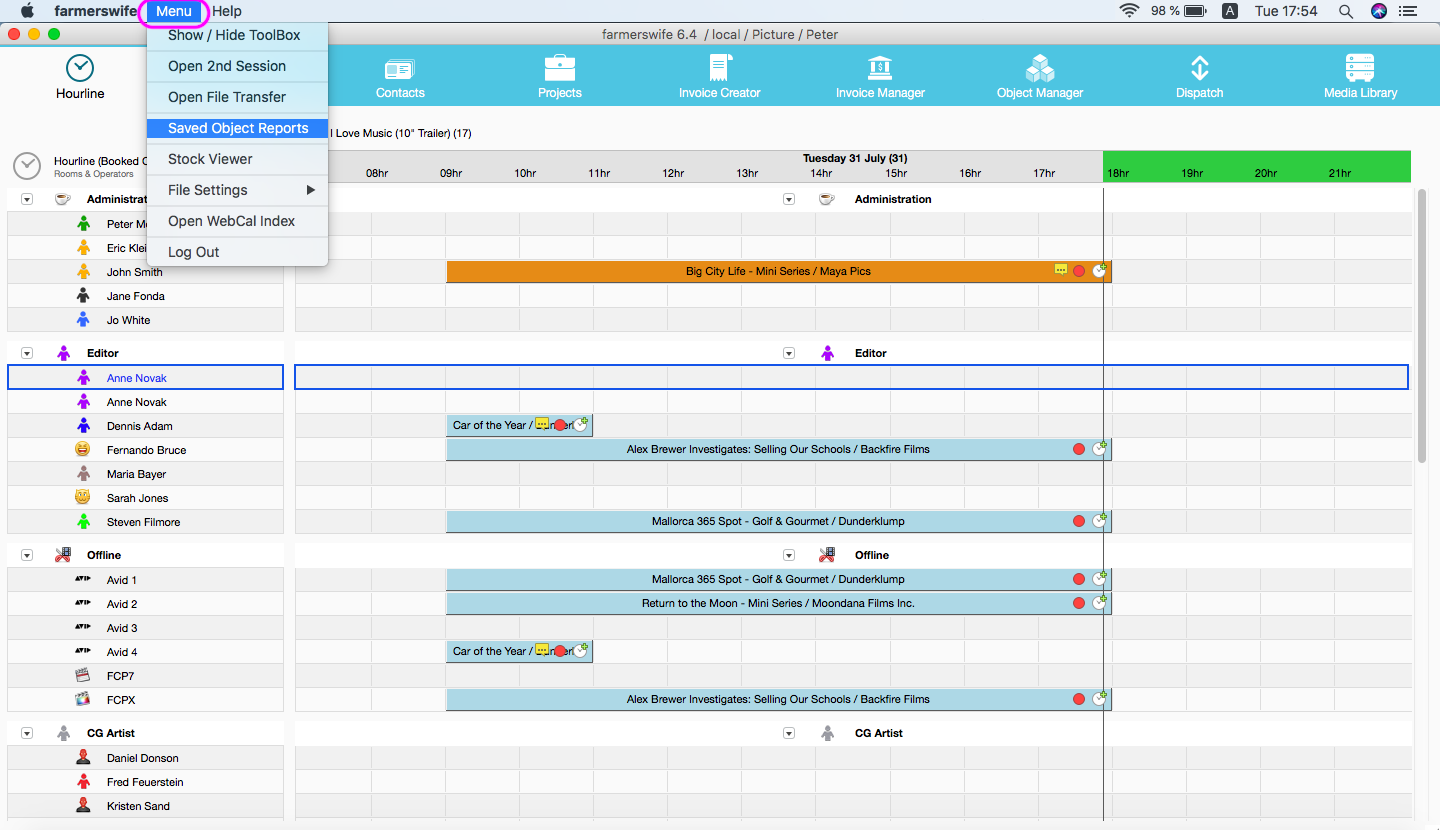The width and height of the screenshot is (1440, 830).
Task: Open Avid 4 Car of the Year booking
Action: [x=519, y=652]
